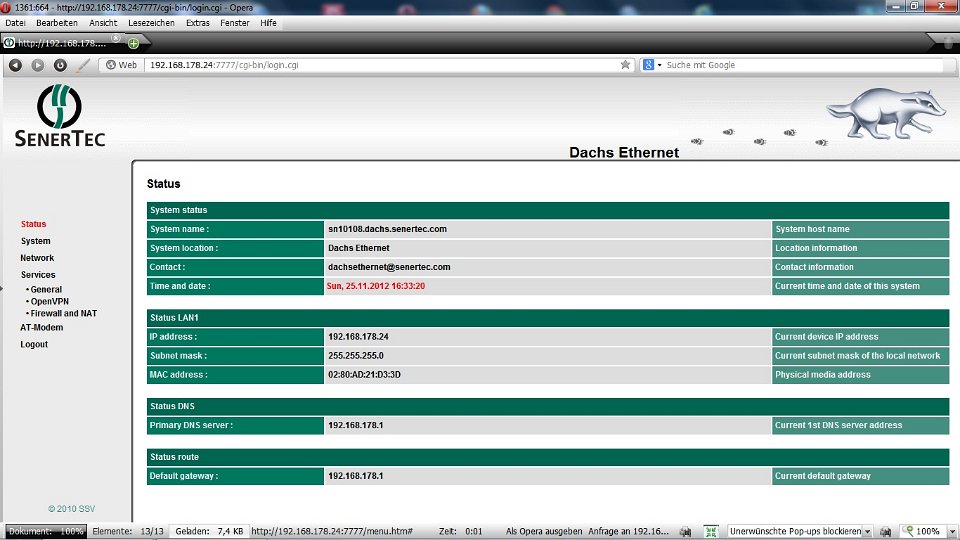Viewport: 960px width, 540px height.
Task: Reload the page with the refresh icon
Action: coord(60,65)
